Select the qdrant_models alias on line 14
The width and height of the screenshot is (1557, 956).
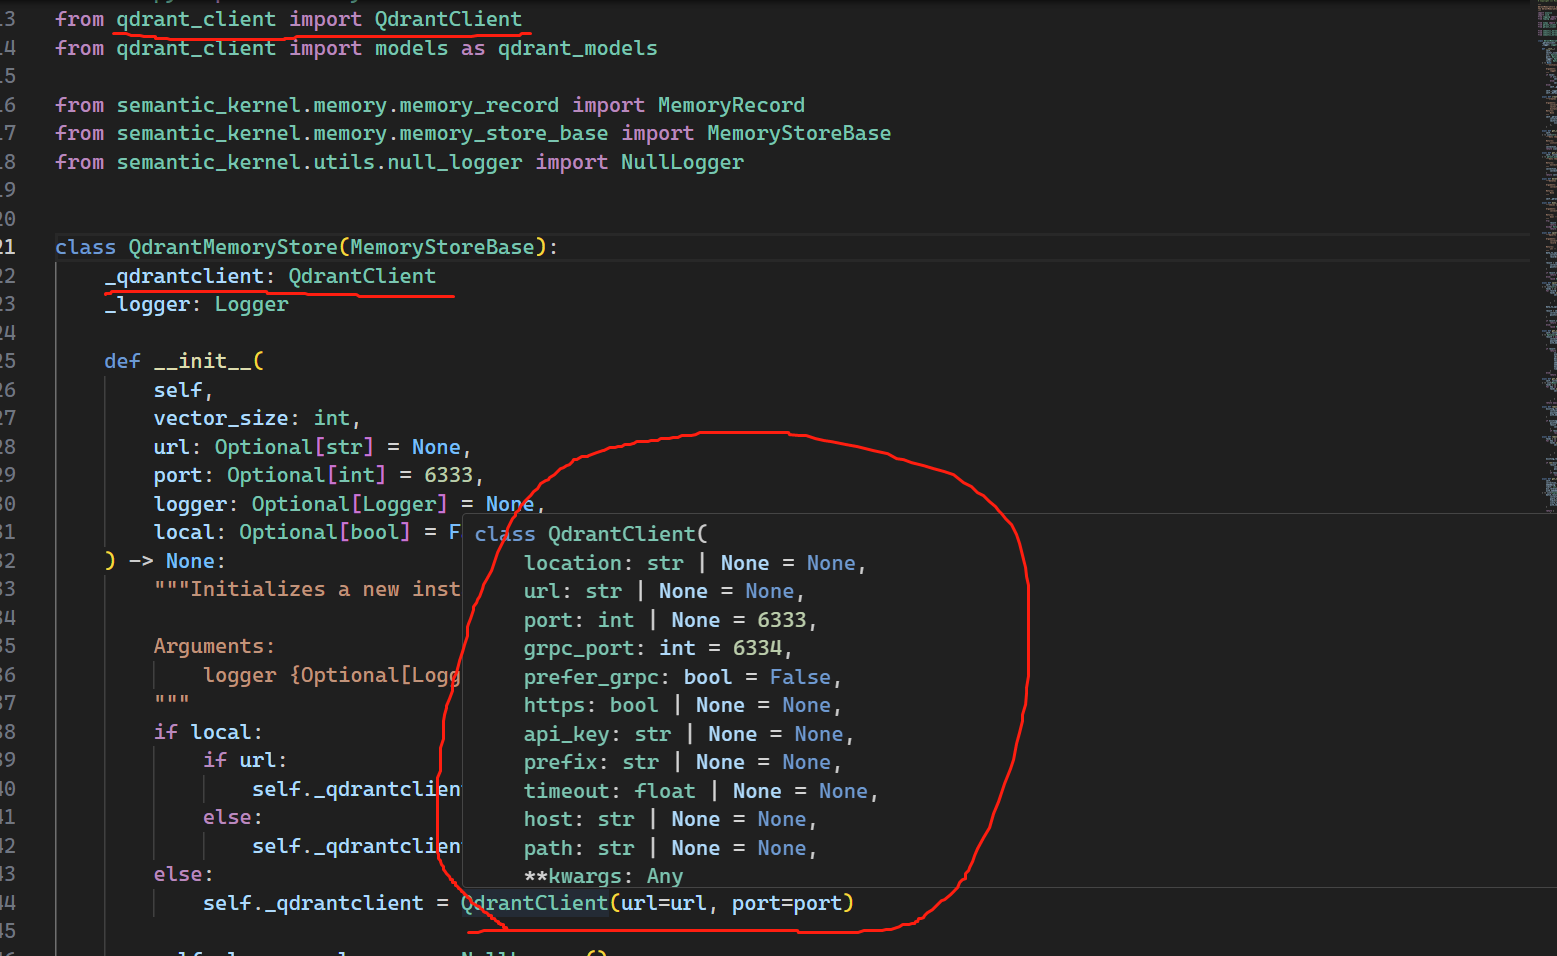click(576, 47)
